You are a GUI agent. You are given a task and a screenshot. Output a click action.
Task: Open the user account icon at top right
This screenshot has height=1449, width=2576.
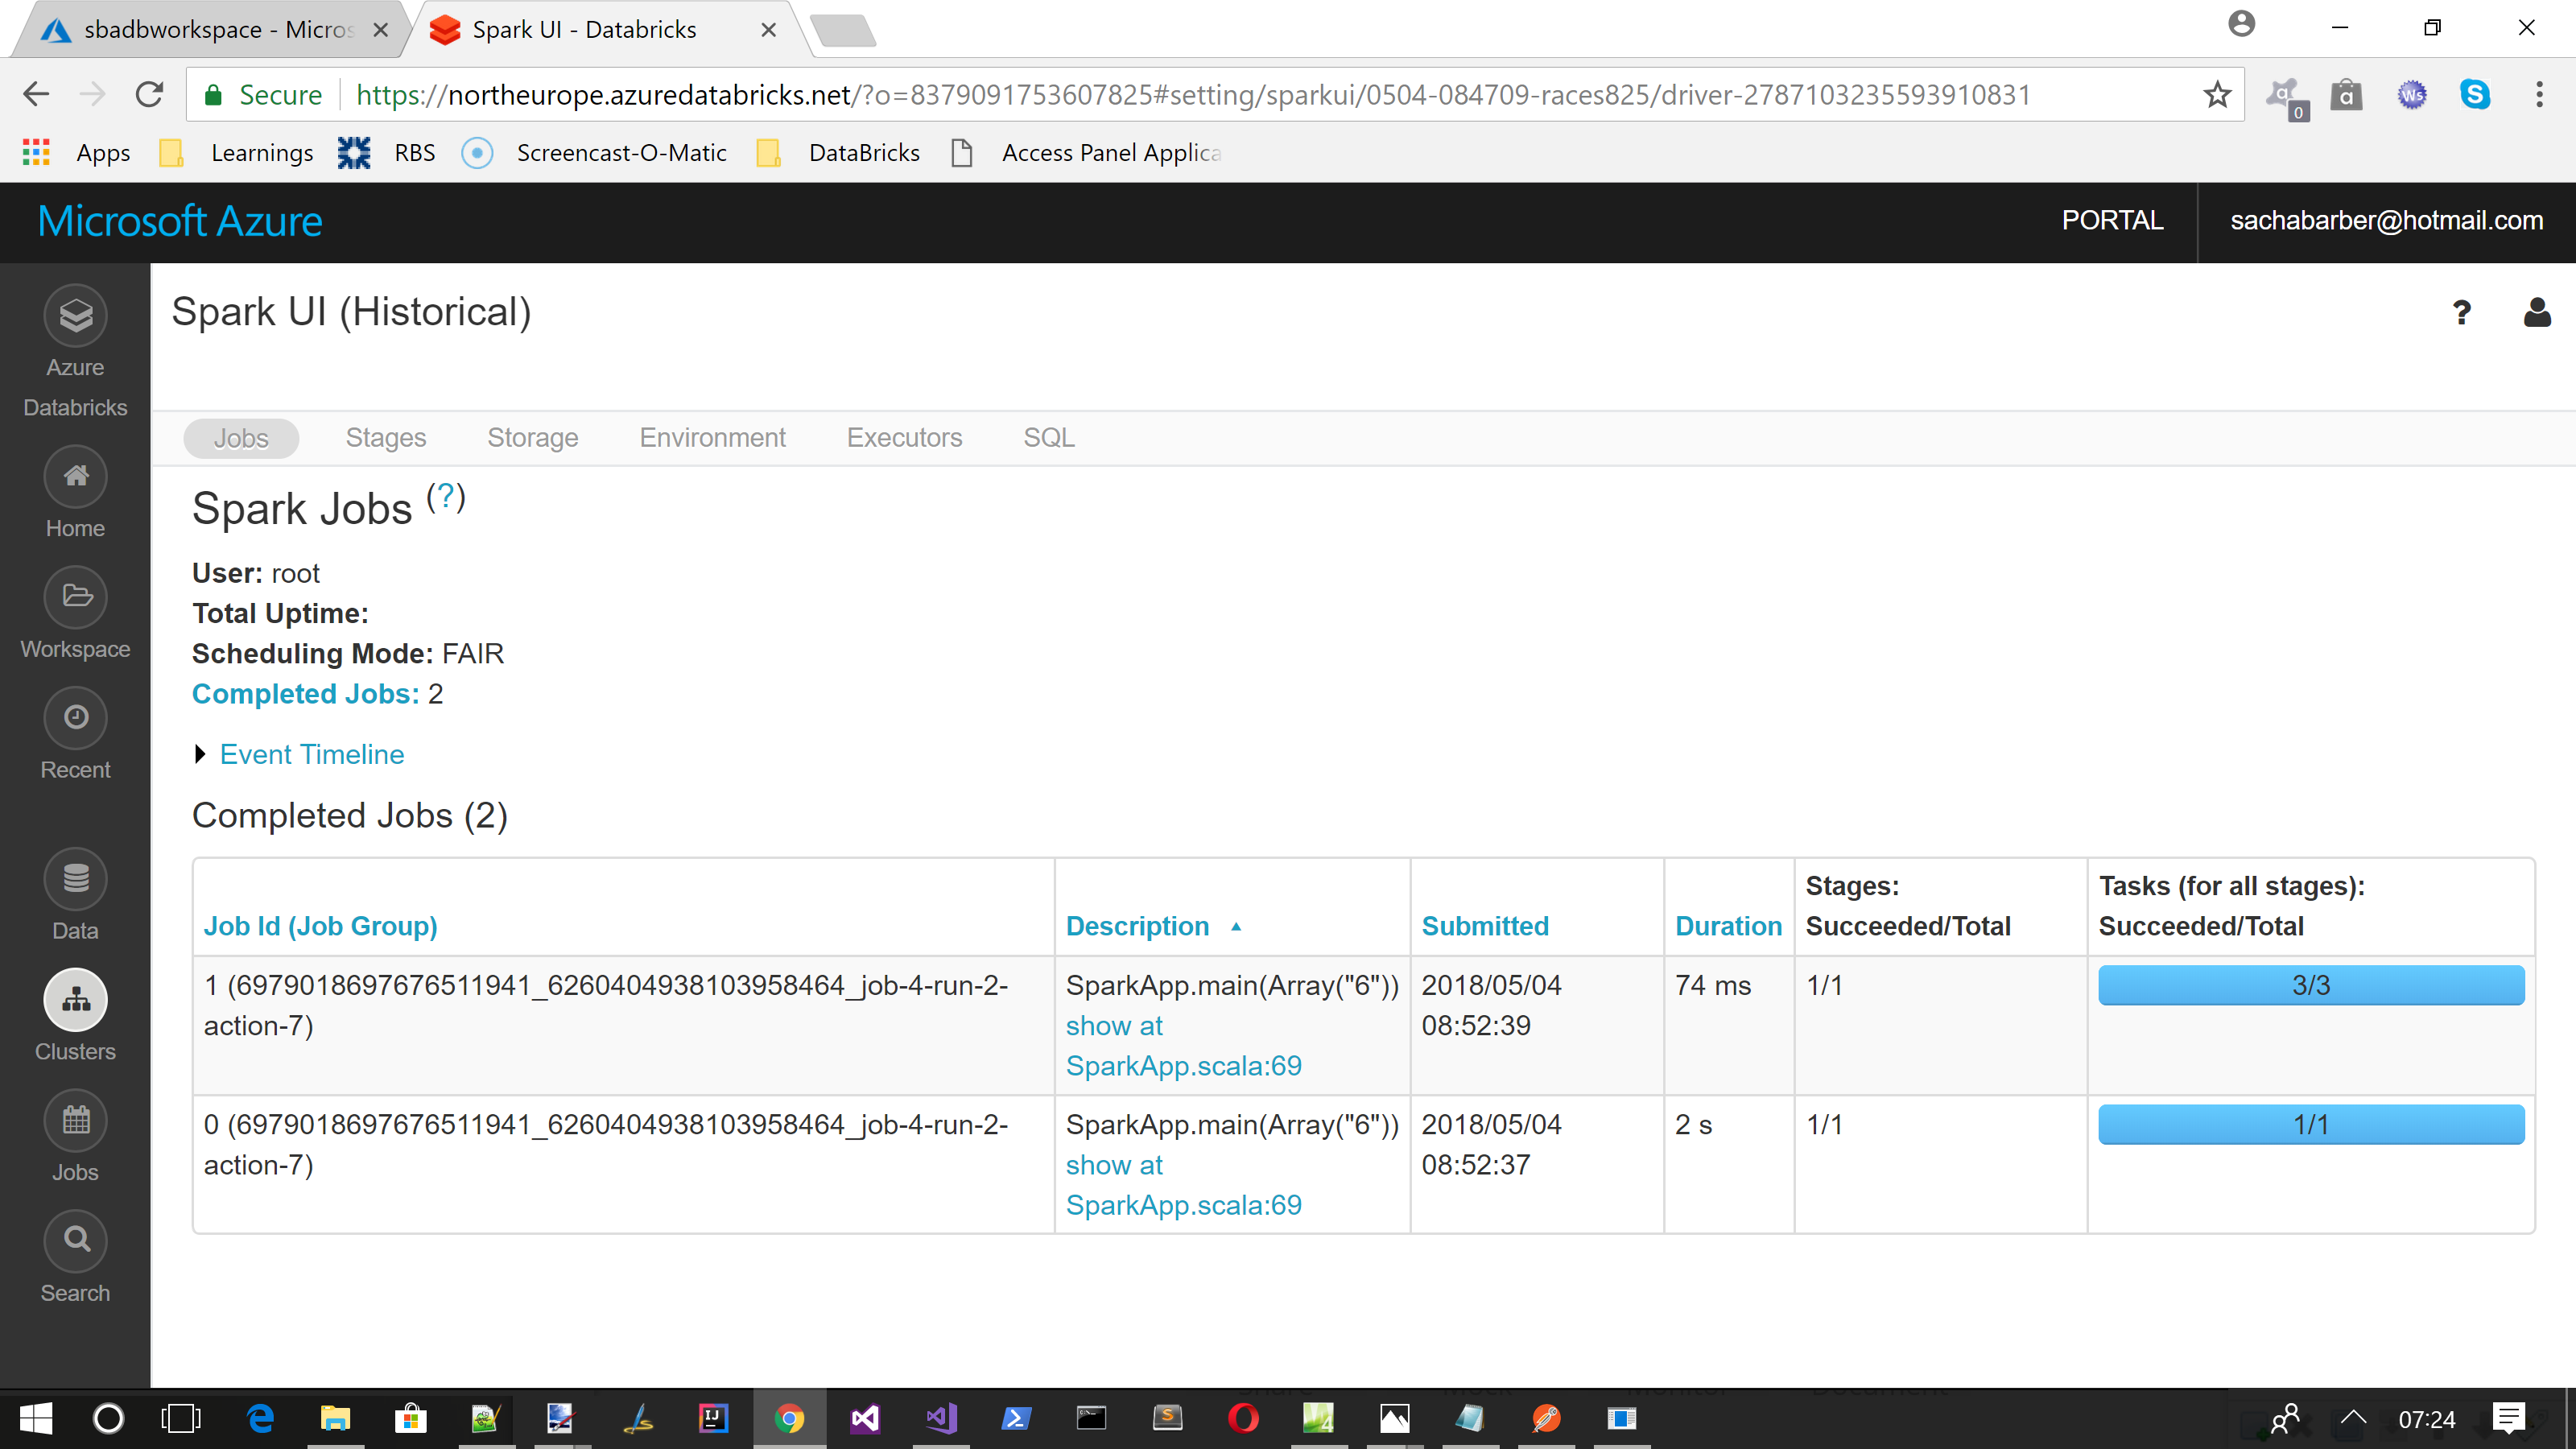coord(2537,313)
